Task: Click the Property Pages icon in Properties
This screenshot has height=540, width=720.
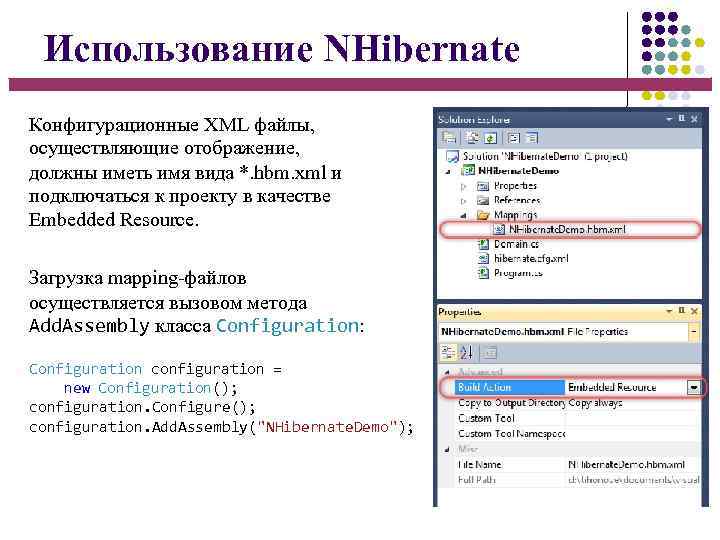Action: (x=490, y=353)
